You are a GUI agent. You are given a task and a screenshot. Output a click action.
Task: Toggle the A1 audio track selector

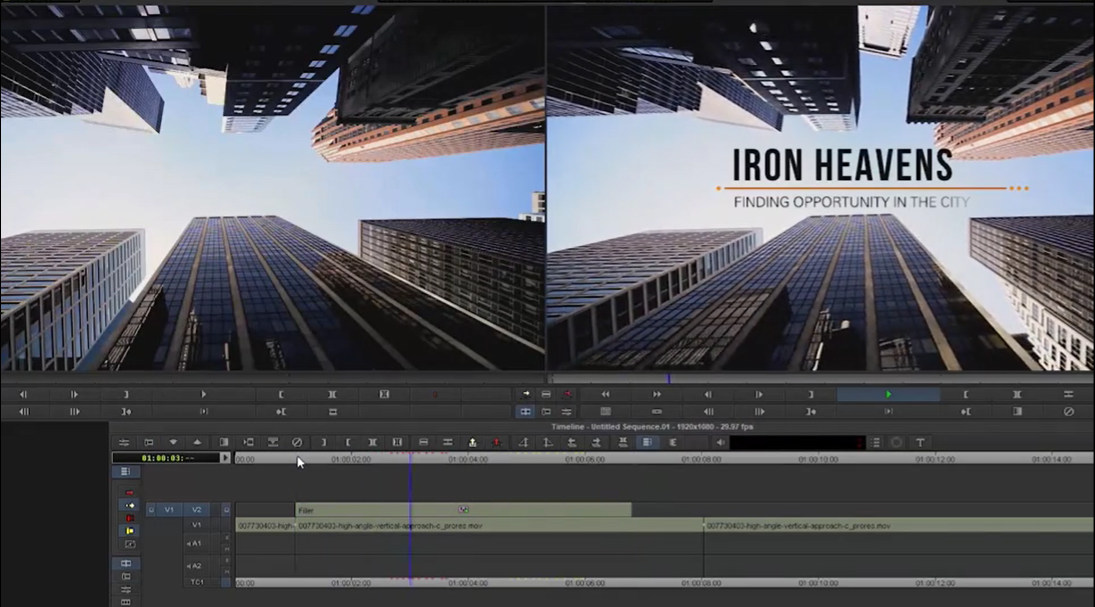196,543
